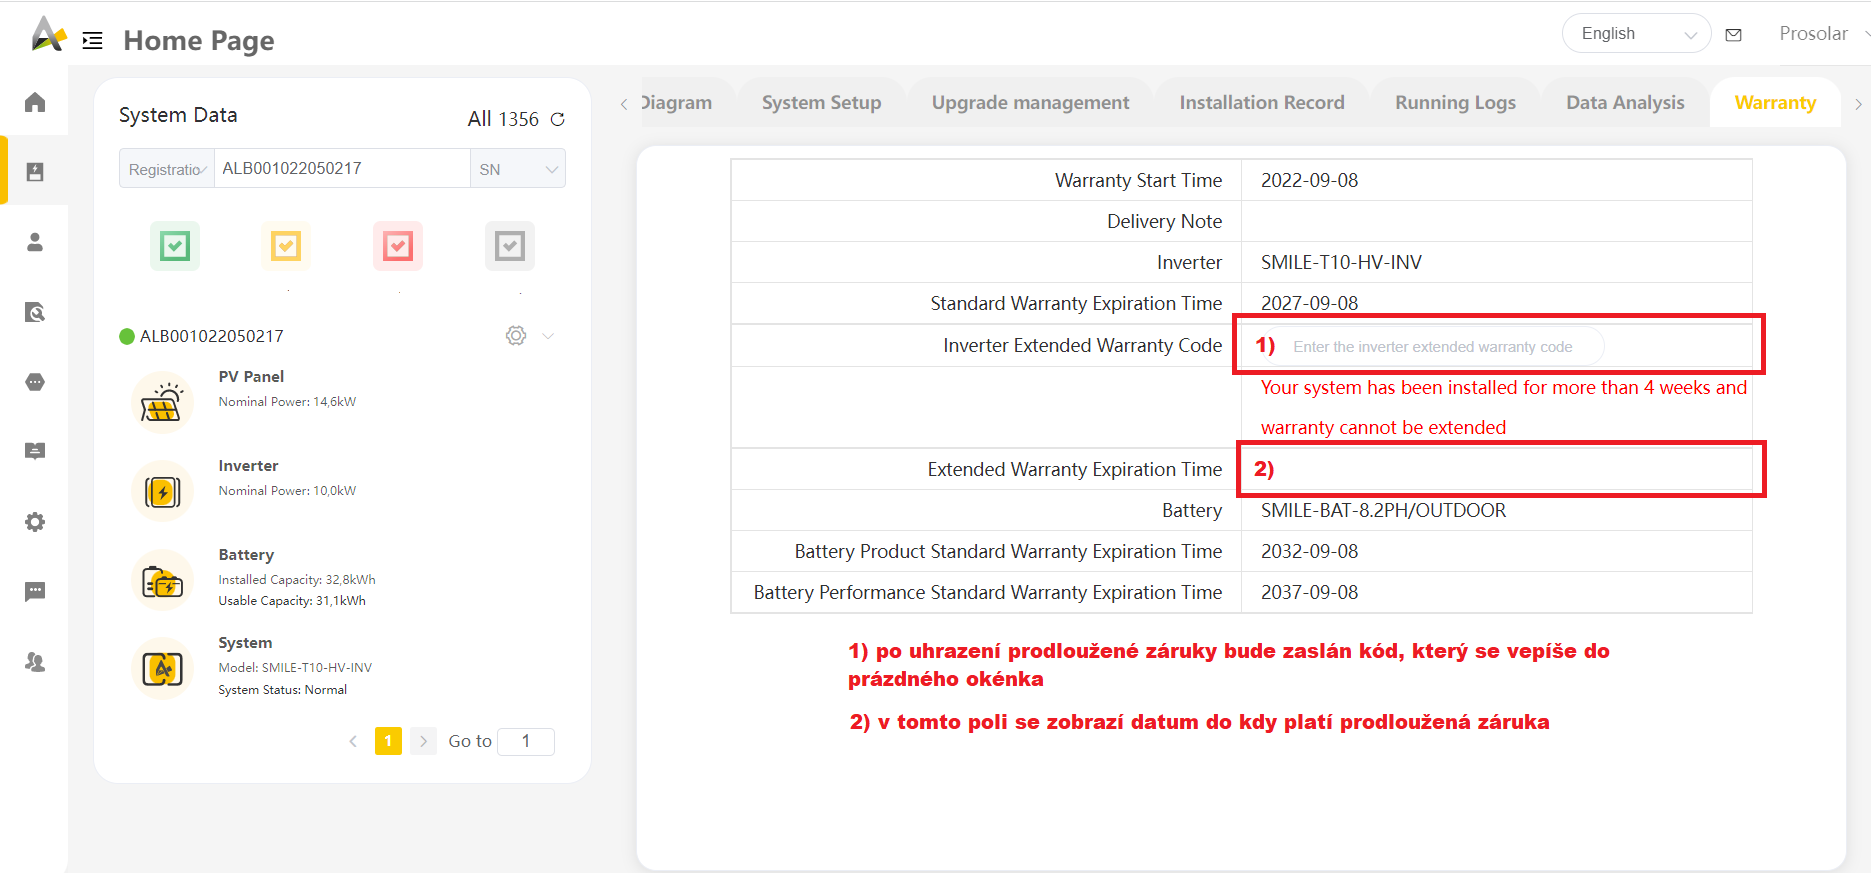Open the mail envelope icon in header
1871x873 pixels.
[1734, 35]
